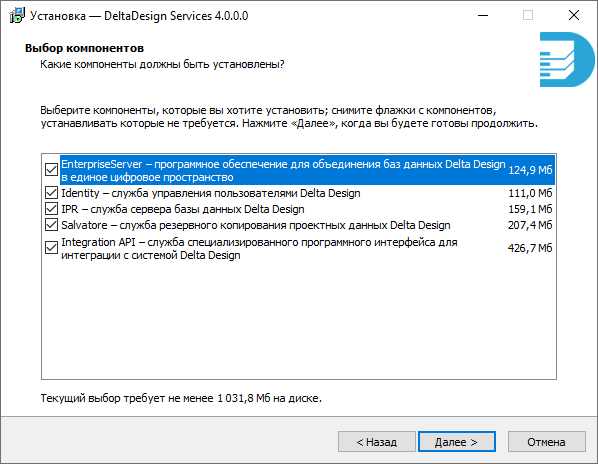Click empty area of the components list

click(x=299, y=320)
